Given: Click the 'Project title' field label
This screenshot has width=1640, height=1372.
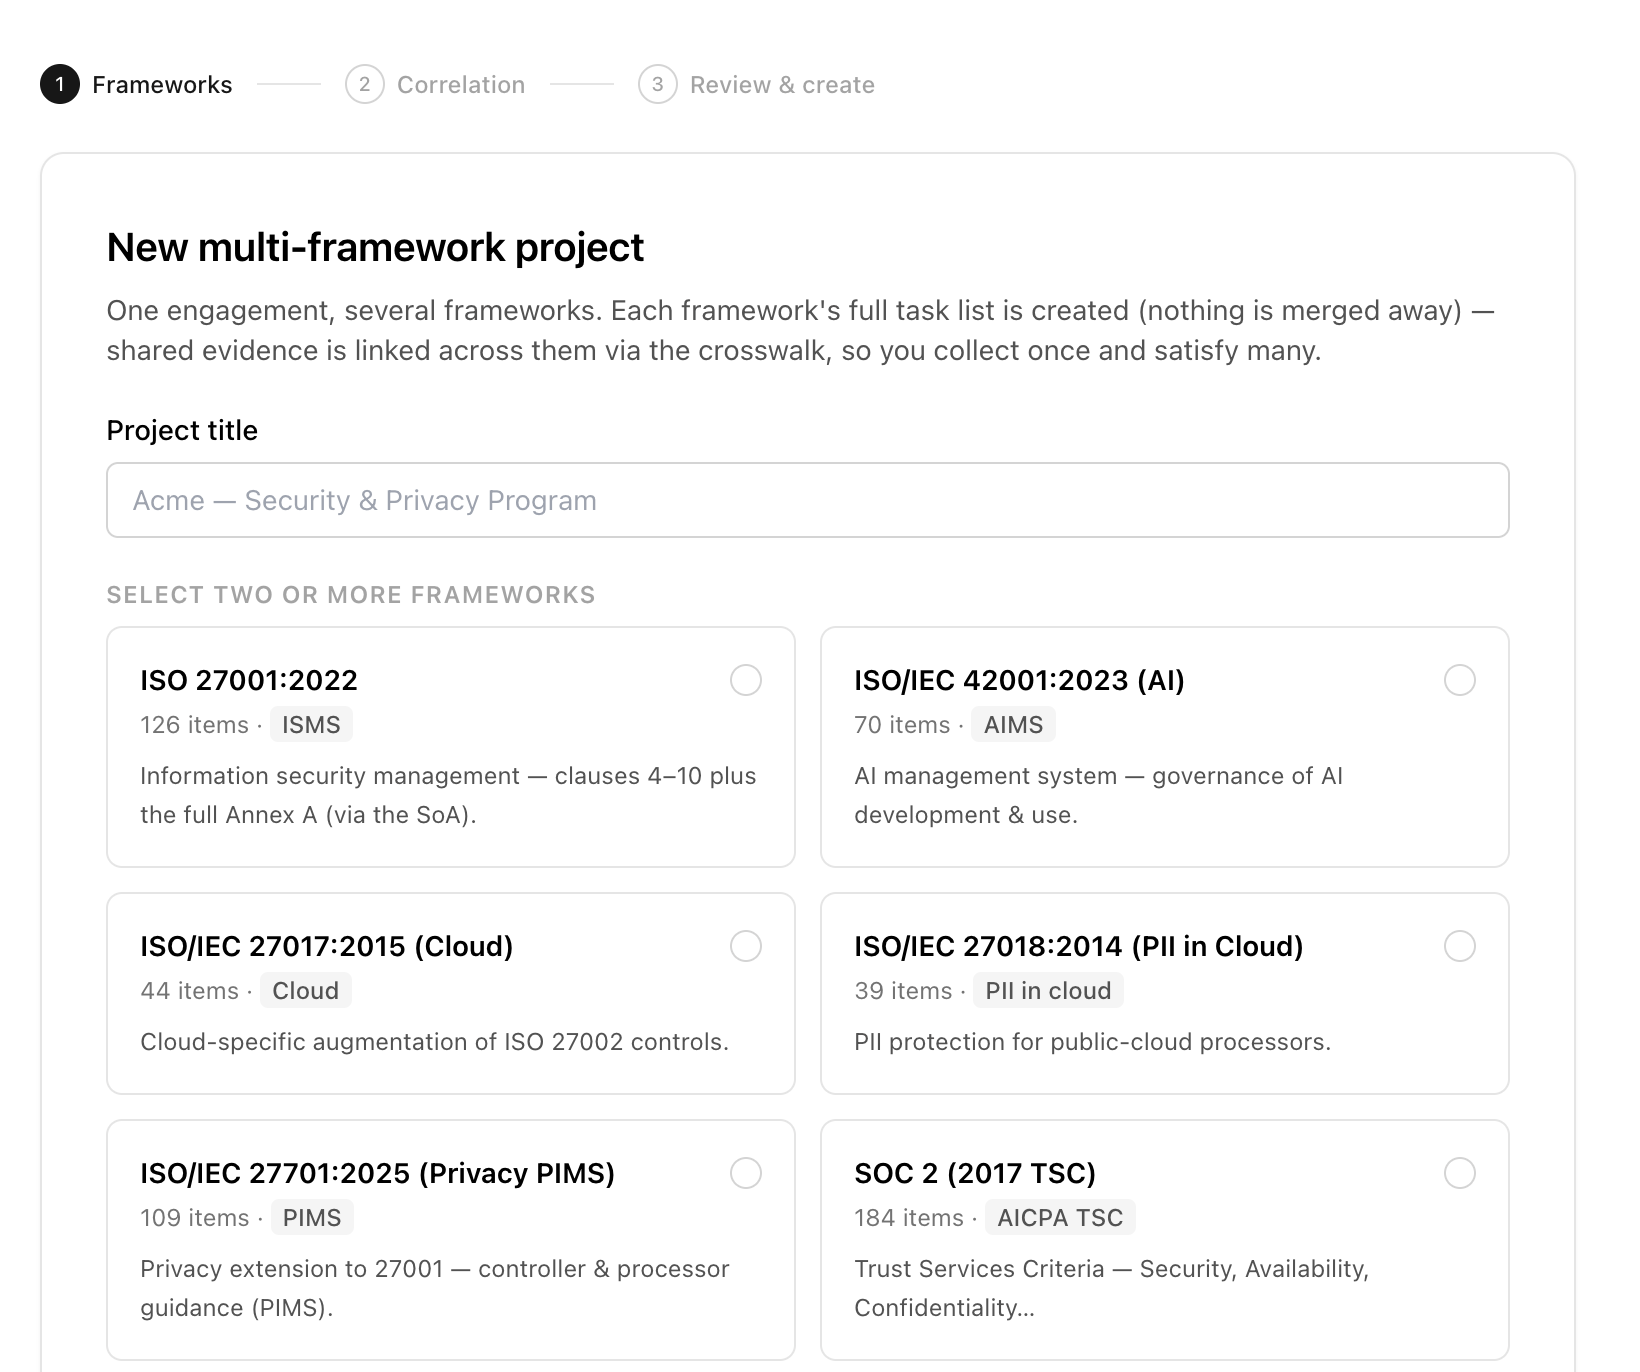Looking at the screenshot, I should tap(182, 430).
